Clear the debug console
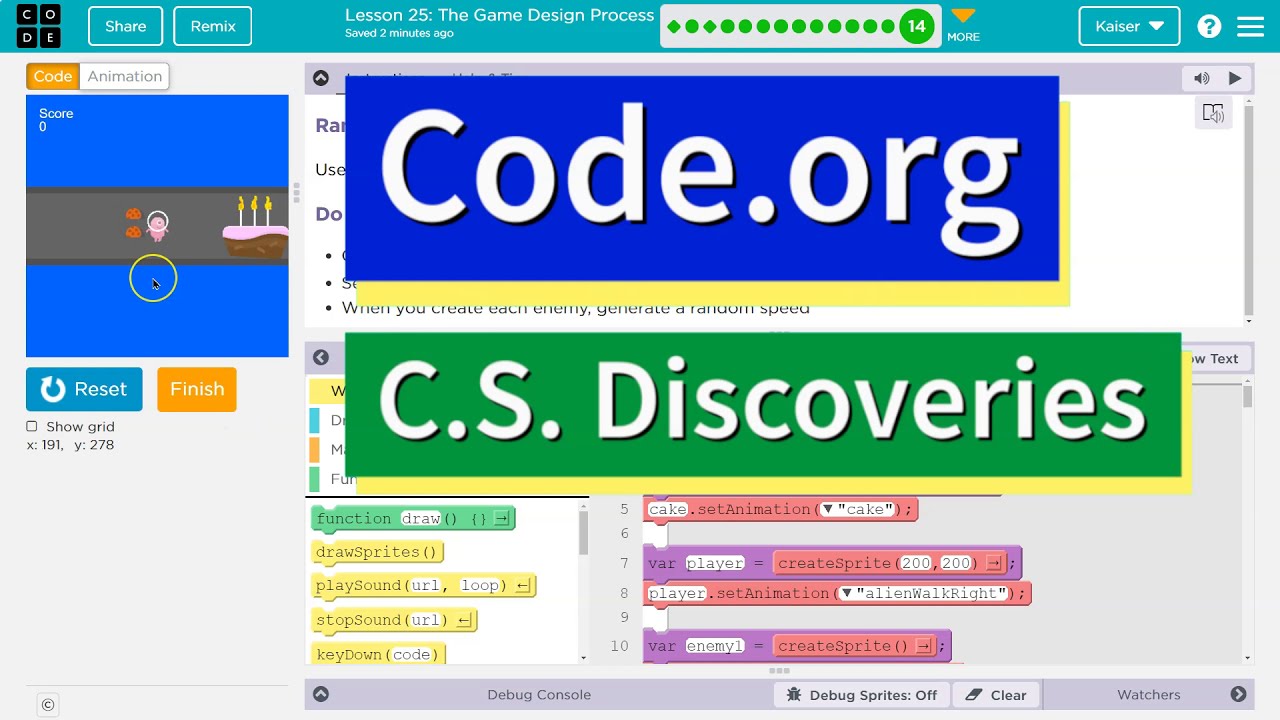 [996, 695]
